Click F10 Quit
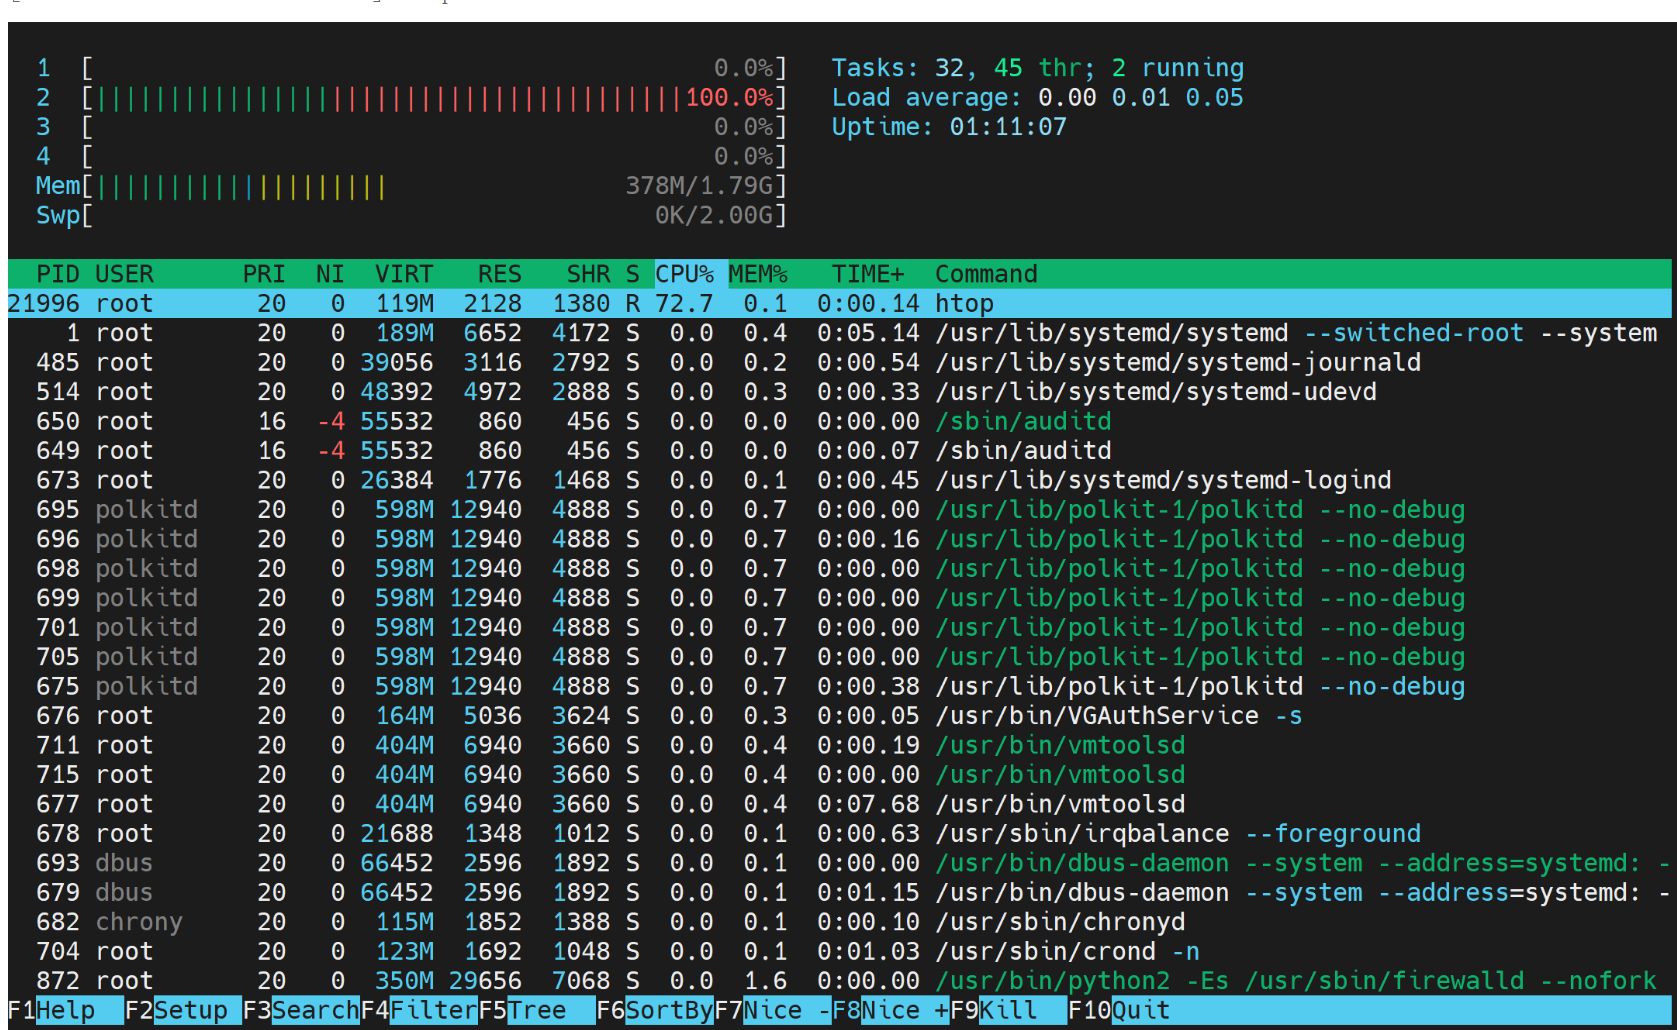1677x1030 pixels. click(x=1140, y=1011)
